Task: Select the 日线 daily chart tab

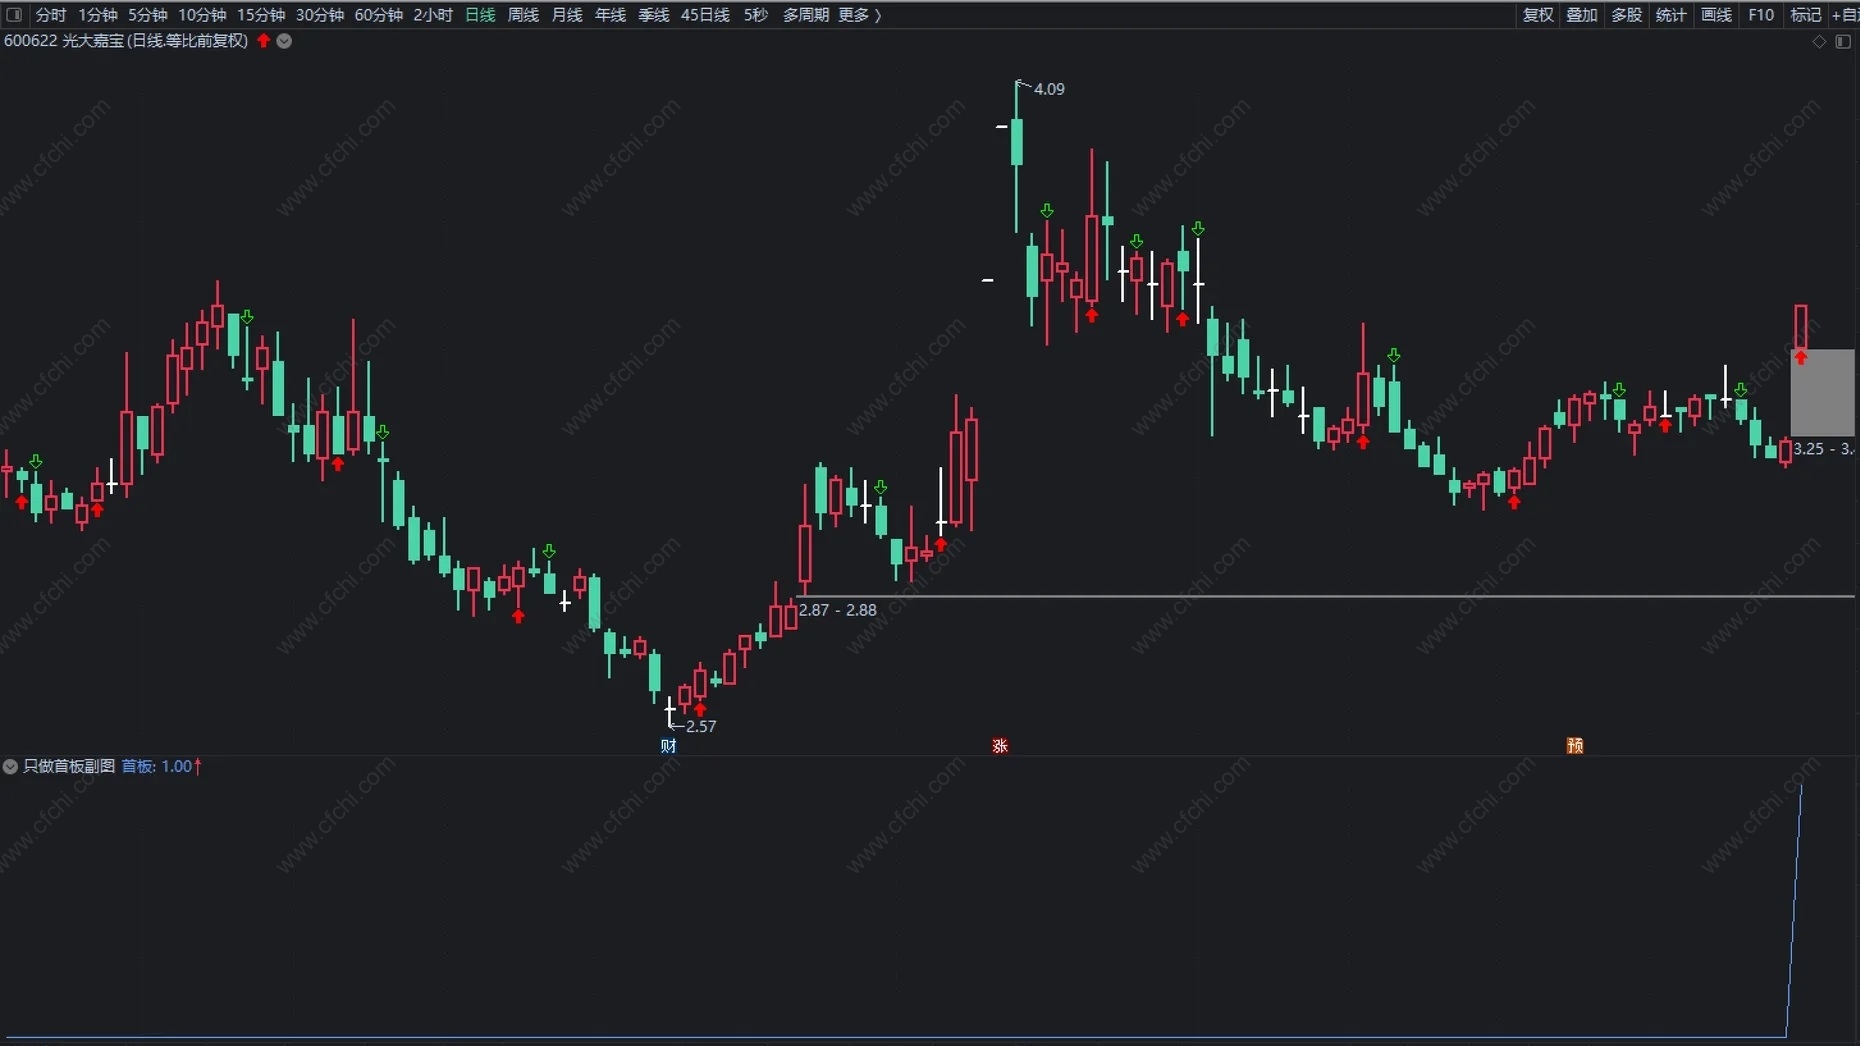Action: pyautogui.click(x=480, y=15)
